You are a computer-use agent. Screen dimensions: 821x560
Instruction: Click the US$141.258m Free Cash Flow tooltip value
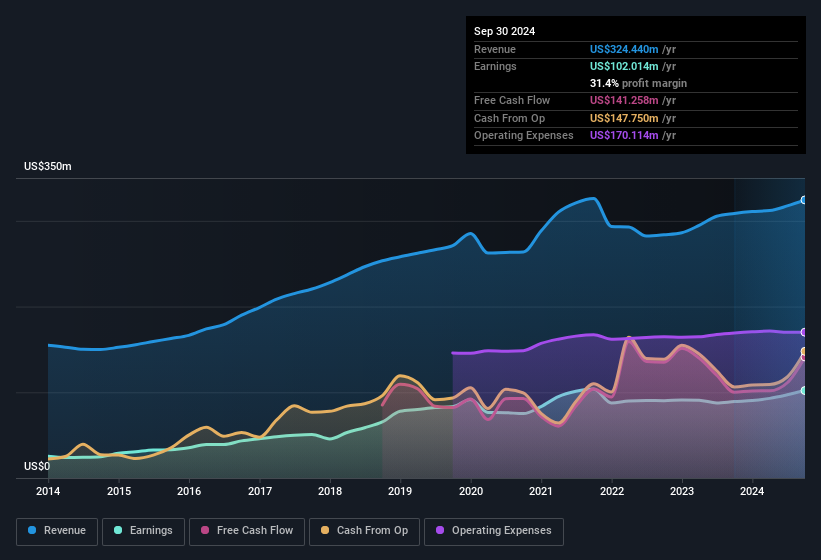point(624,100)
